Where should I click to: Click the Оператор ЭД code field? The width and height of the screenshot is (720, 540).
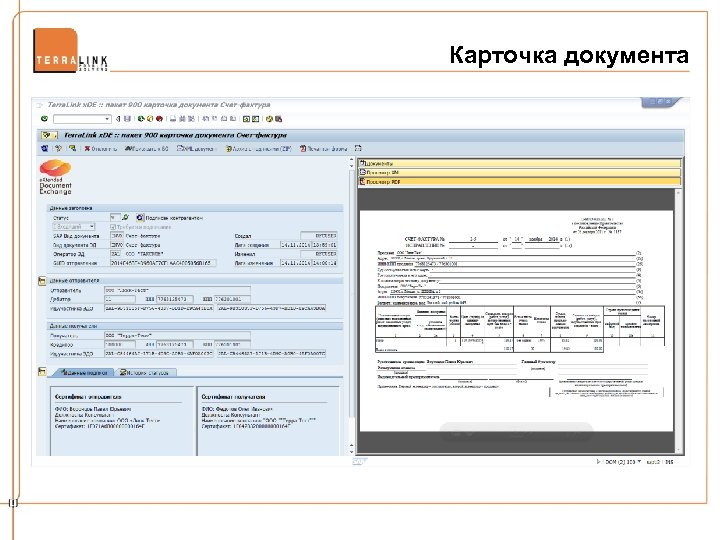(x=116, y=254)
